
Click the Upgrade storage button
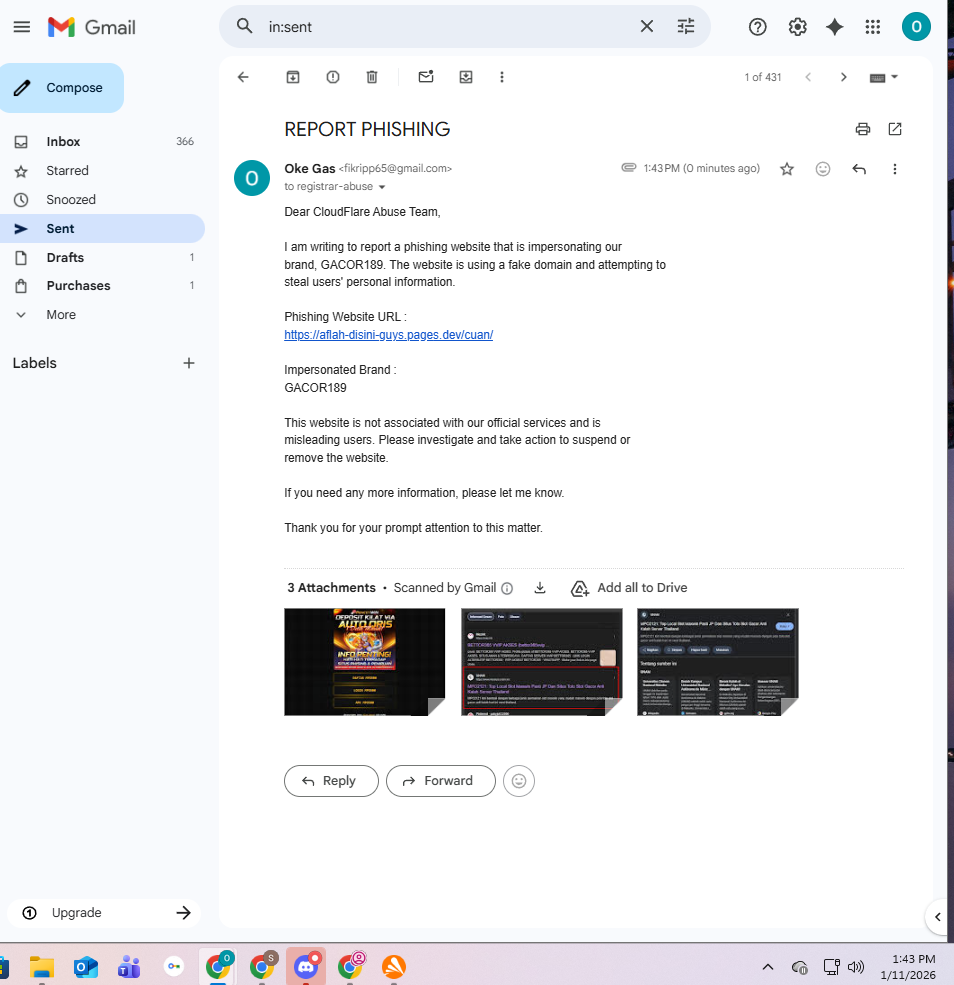pyautogui.click(x=104, y=913)
